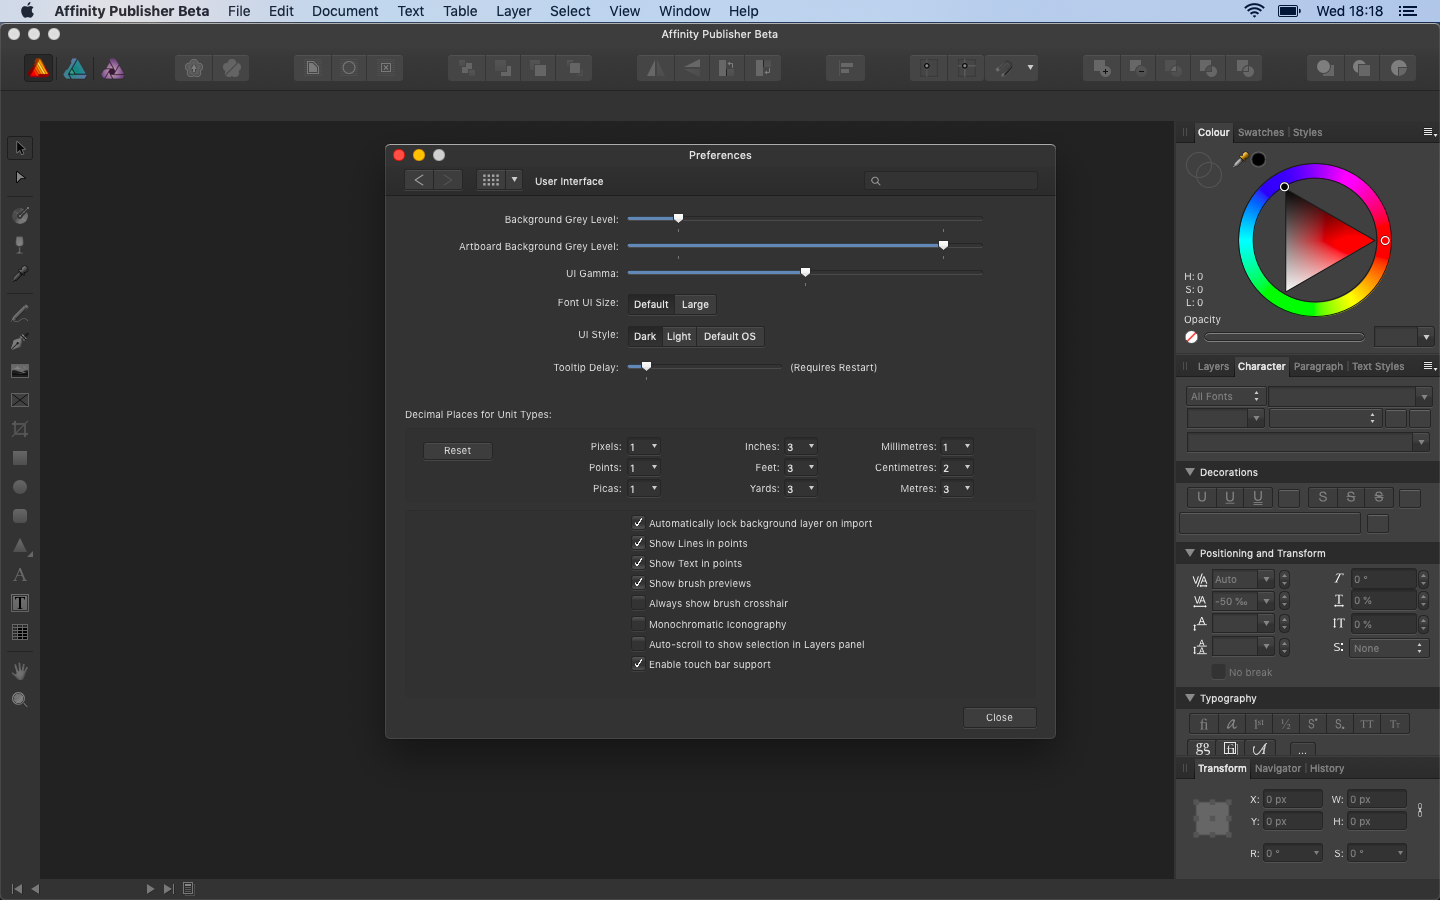Toggle Show brush previews checkbox
1440x900 pixels.
(638, 583)
